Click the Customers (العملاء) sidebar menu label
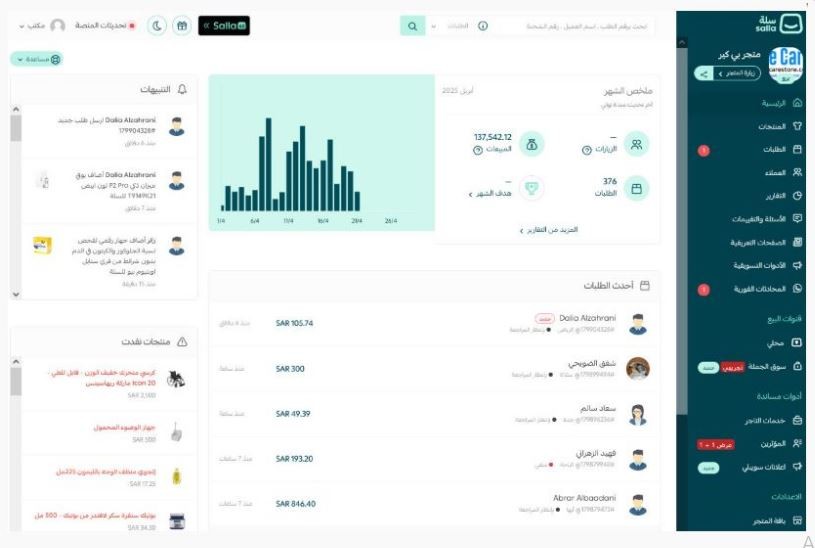The width and height of the screenshot is (815, 548). [x=775, y=173]
